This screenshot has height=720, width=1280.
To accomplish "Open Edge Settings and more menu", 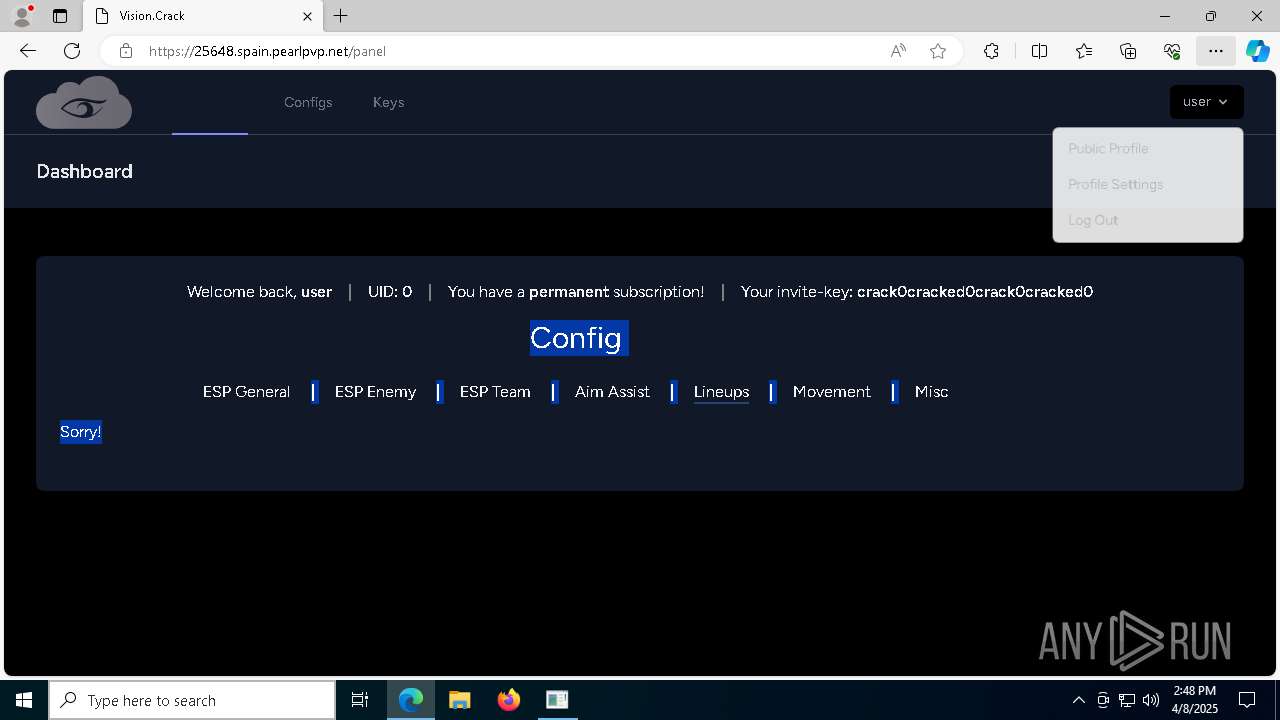I will click(1216, 51).
